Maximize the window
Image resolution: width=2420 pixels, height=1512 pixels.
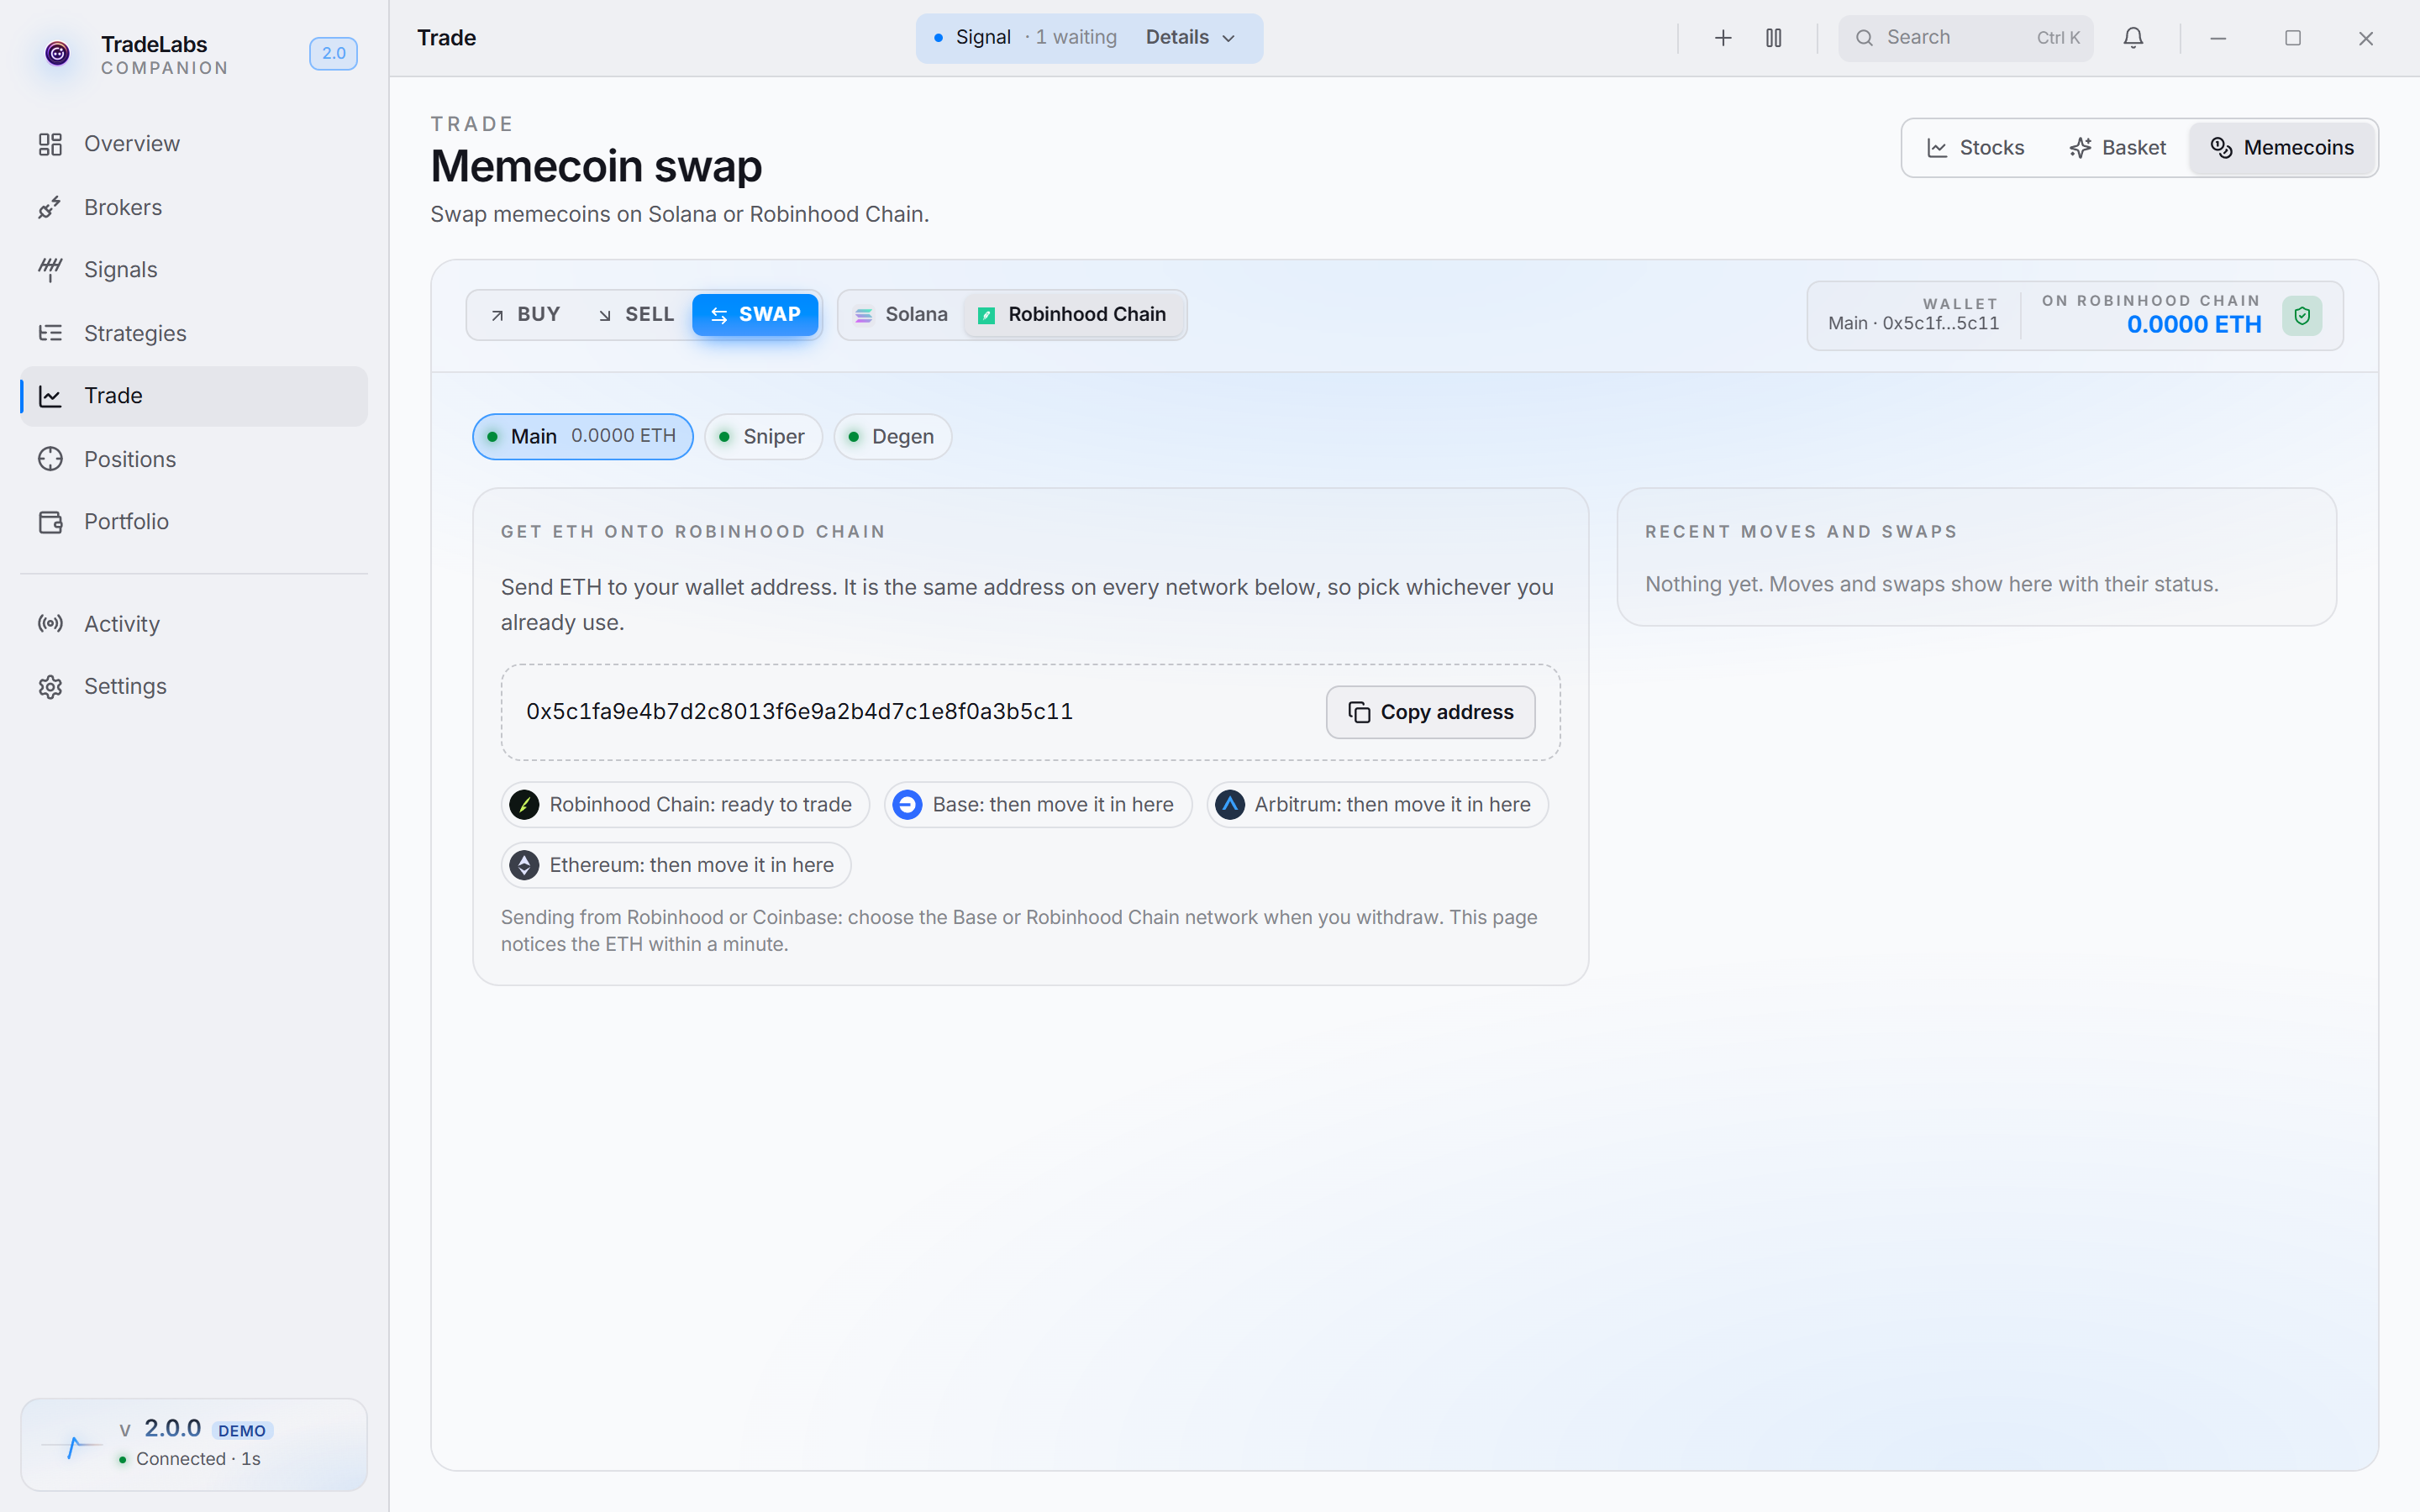point(2292,38)
